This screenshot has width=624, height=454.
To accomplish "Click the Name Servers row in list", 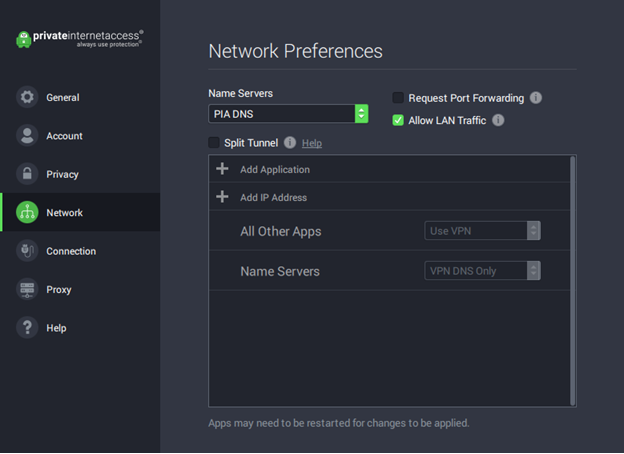I will [390, 271].
